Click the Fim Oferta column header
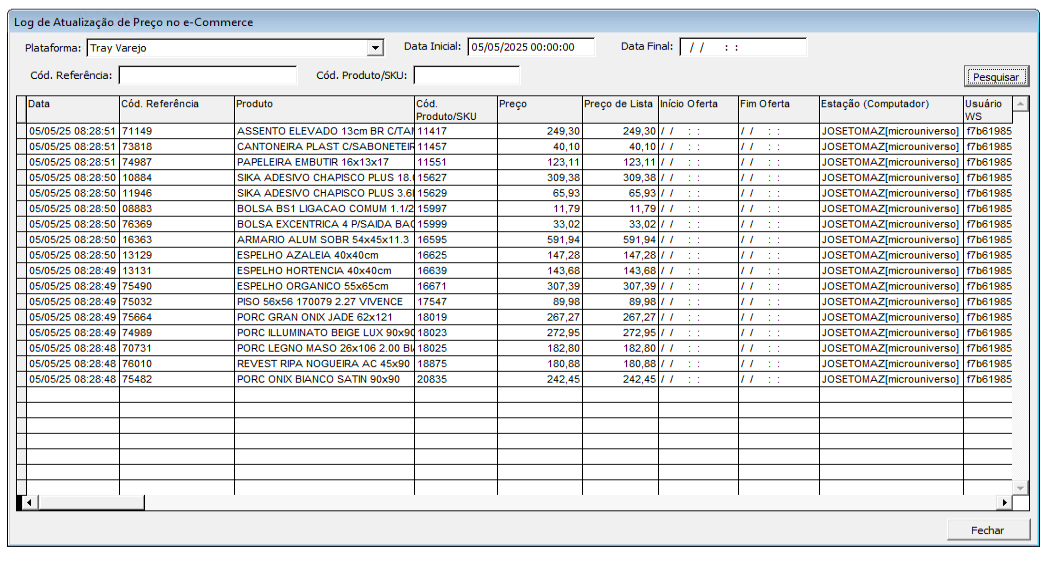1059x561 pixels. click(x=779, y=109)
